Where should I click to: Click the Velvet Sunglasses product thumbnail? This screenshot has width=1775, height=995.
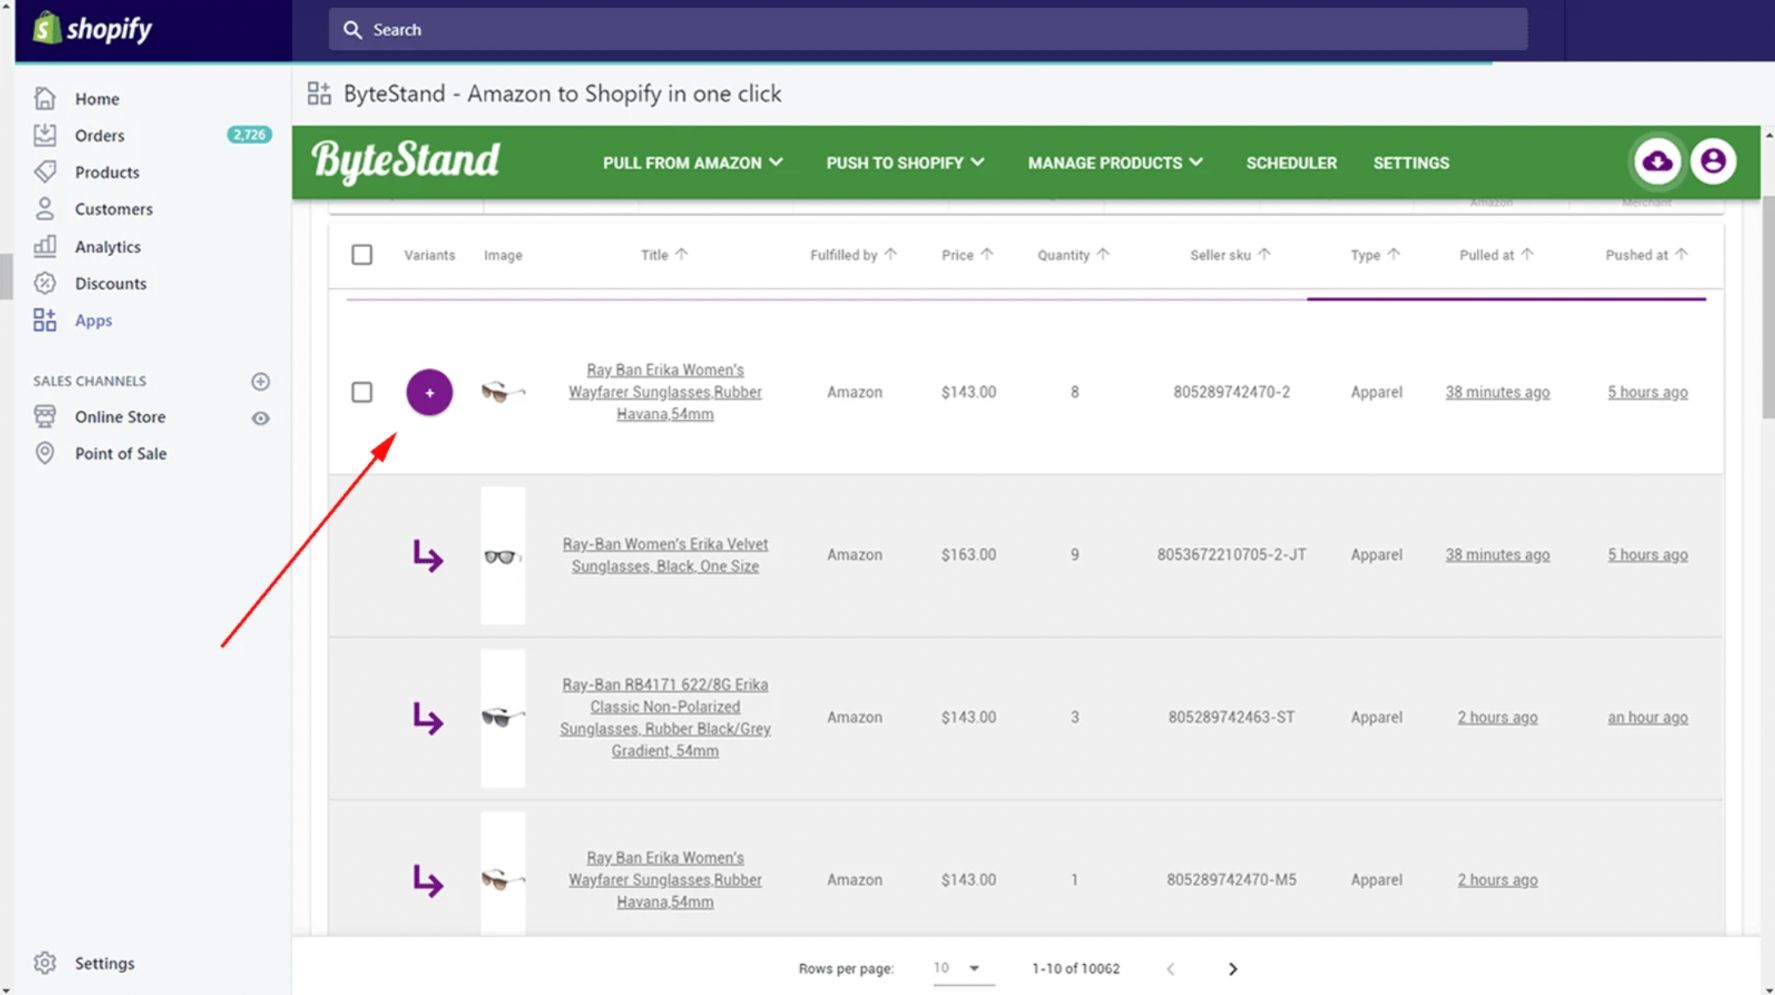point(503,556)
